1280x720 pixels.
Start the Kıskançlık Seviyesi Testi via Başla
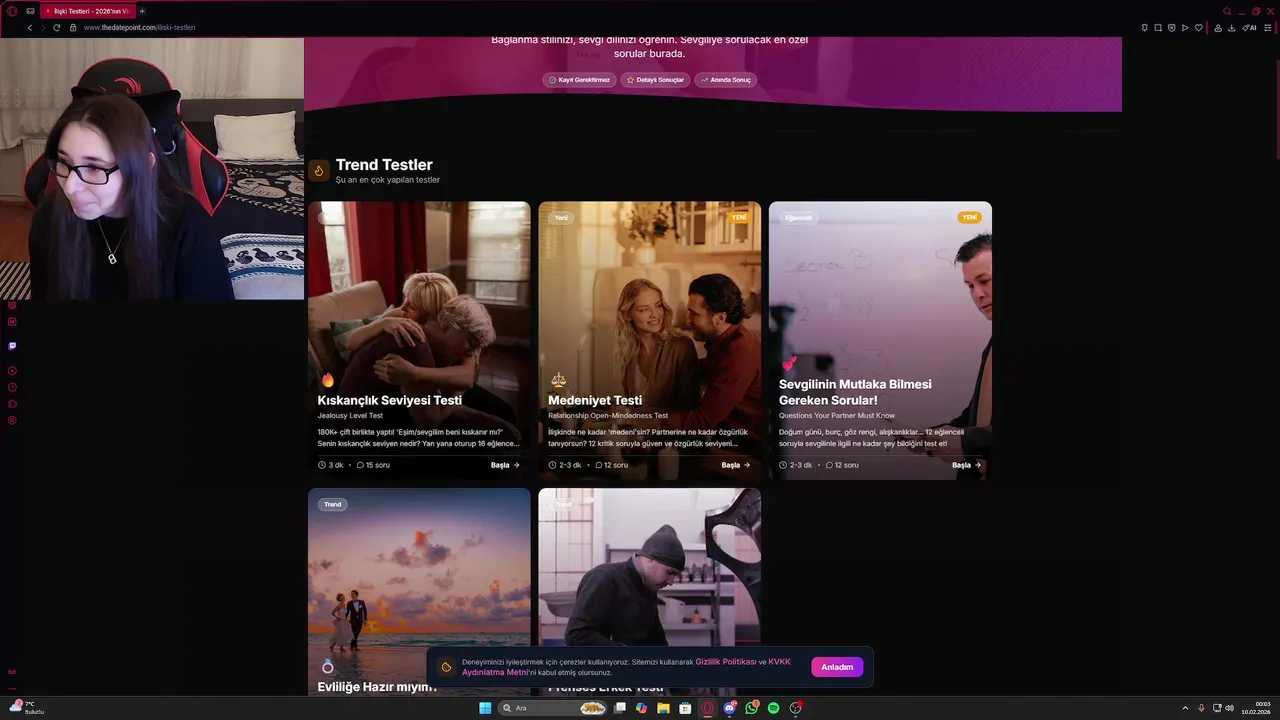(x=505, y=465)
